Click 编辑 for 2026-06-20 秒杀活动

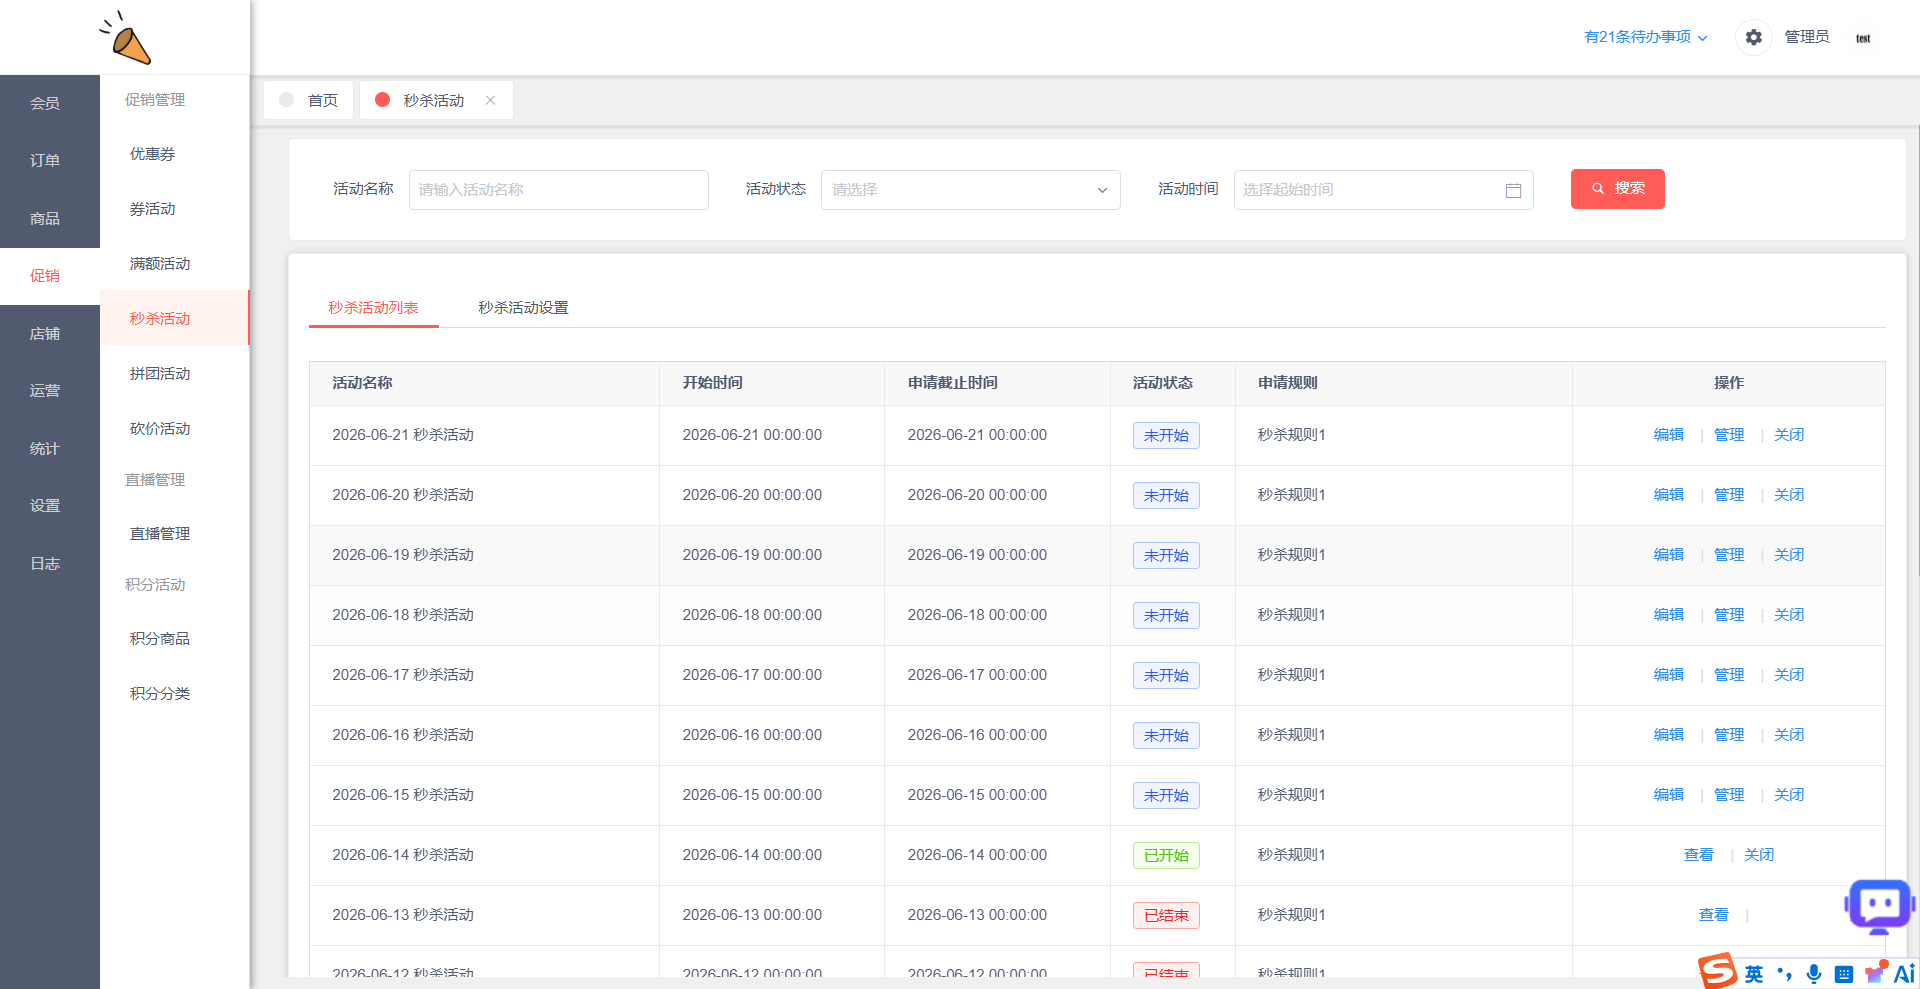(1668, 495)
